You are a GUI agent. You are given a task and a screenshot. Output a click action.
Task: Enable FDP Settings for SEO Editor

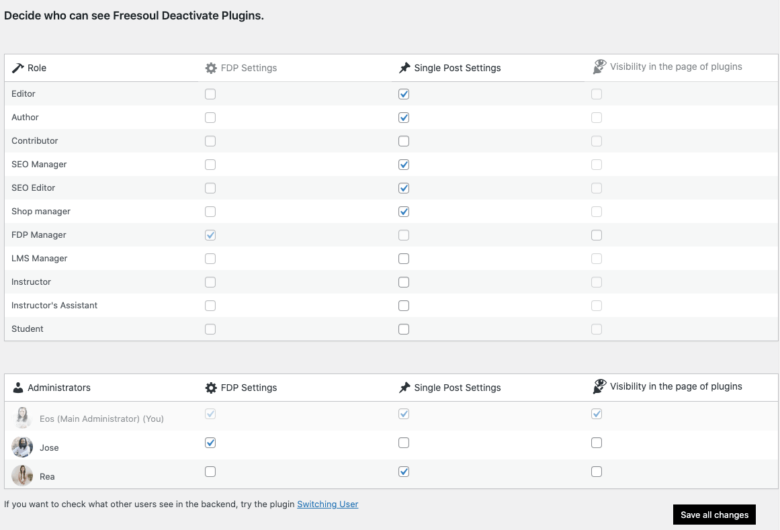coord(210,188)
